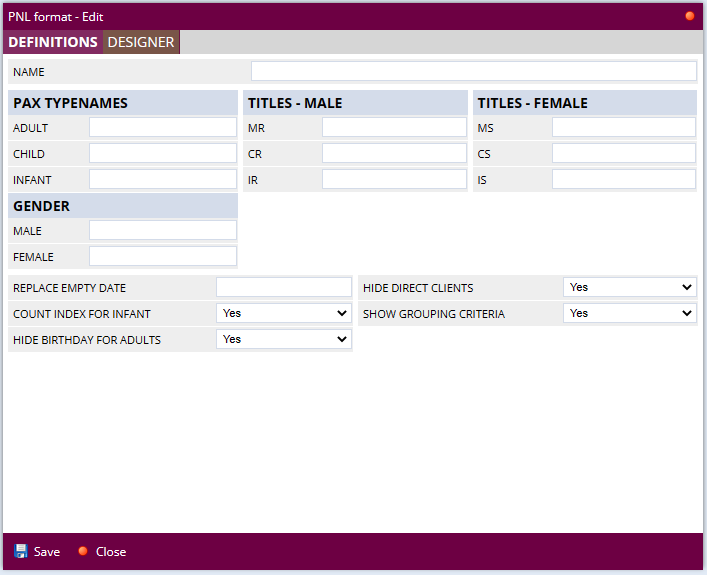The height and width of the screenshot is (575, 707).
Task: Select the Child pax typename field
Action: pos(163,154)
